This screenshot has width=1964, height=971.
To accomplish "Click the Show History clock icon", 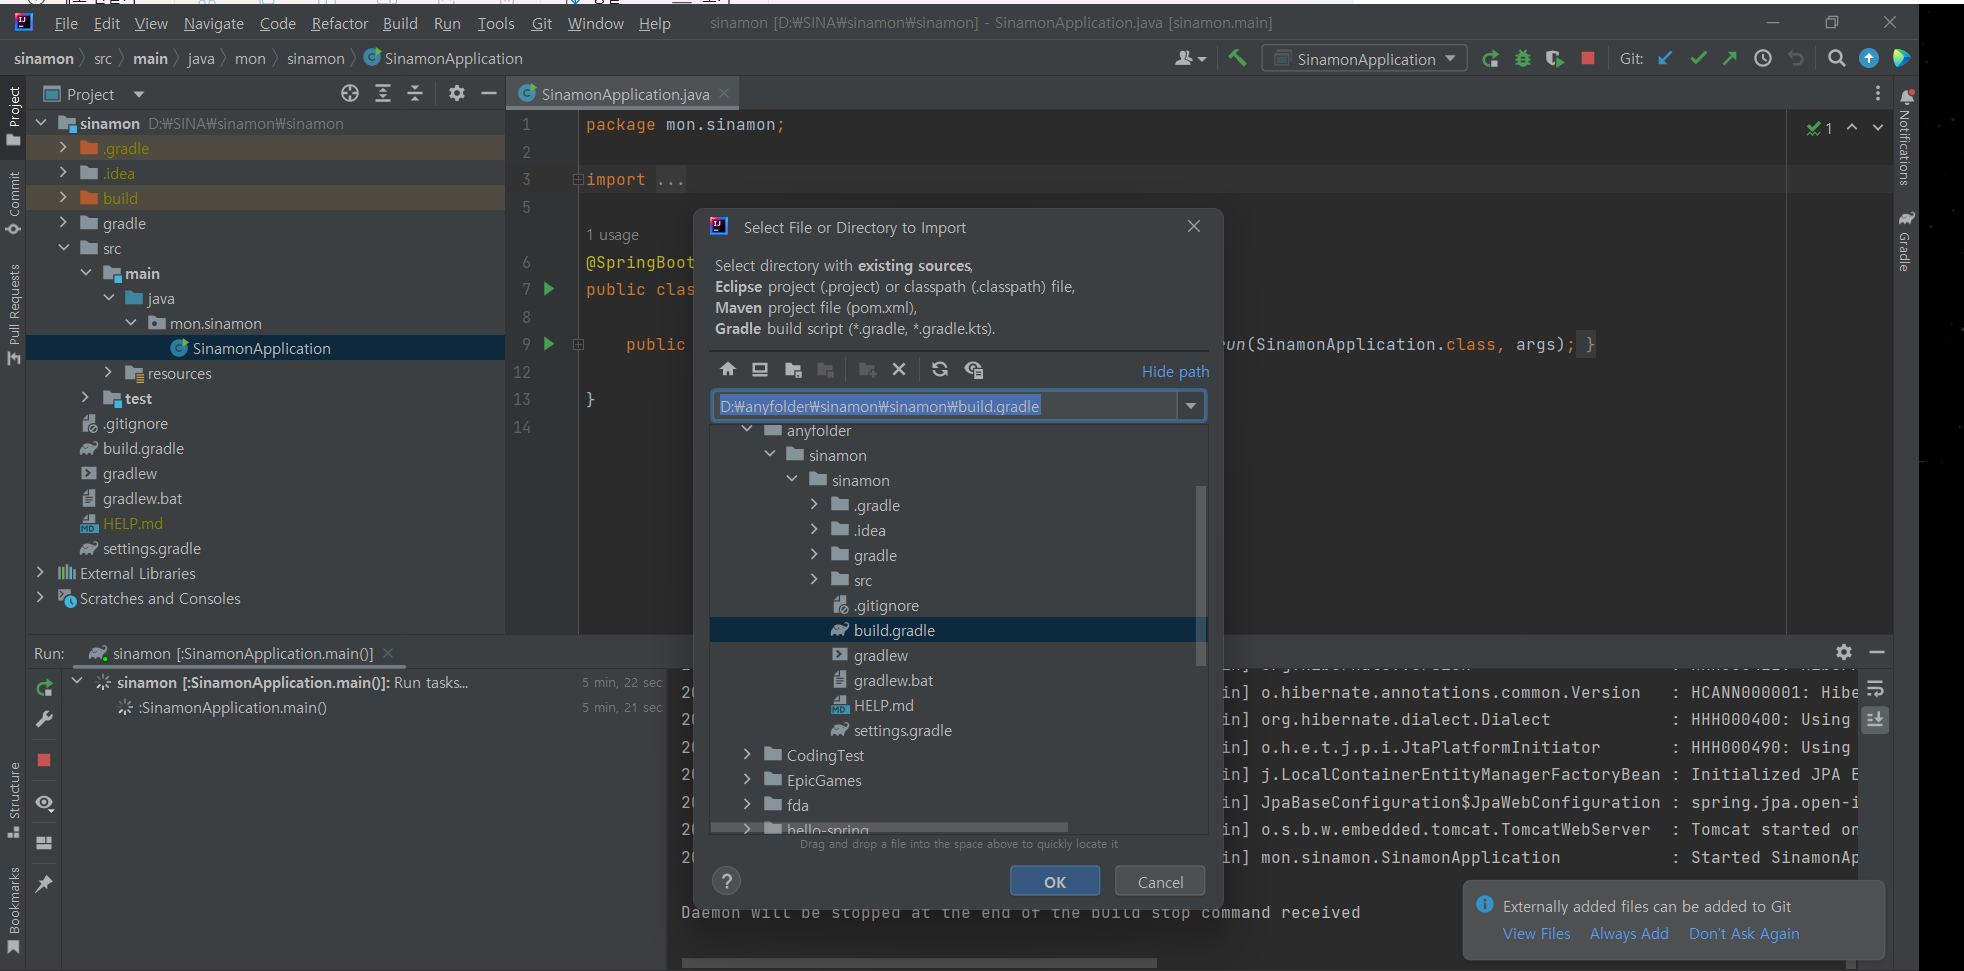I will pyautogui.click(x=1763, y=58).
